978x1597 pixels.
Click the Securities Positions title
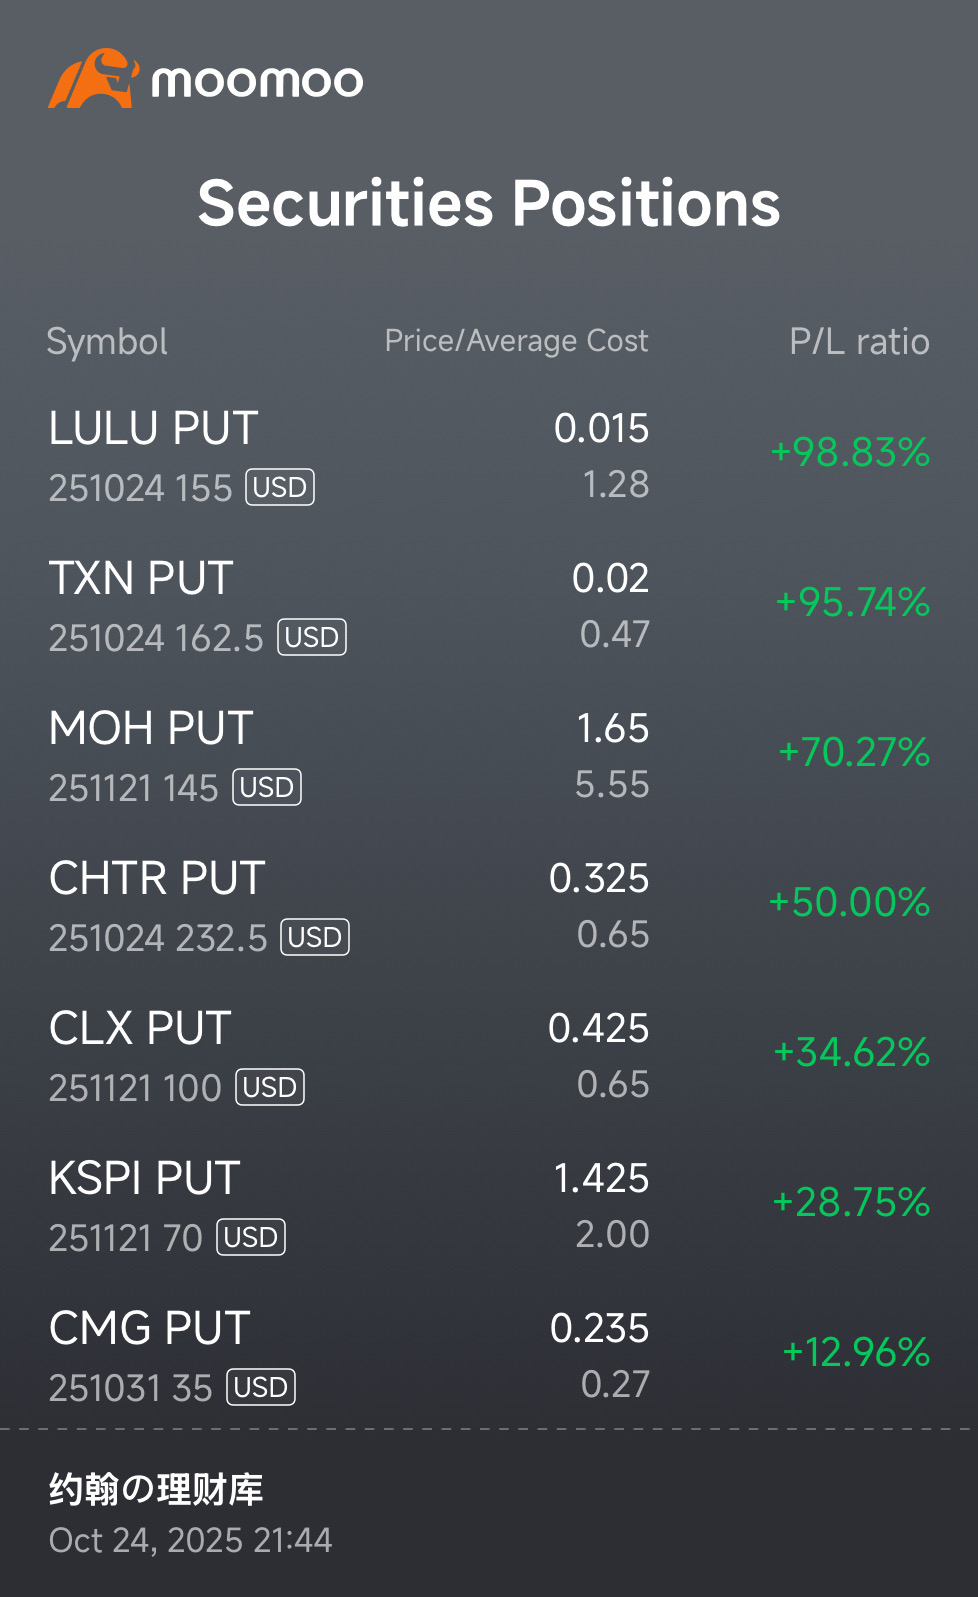(489, 204)
